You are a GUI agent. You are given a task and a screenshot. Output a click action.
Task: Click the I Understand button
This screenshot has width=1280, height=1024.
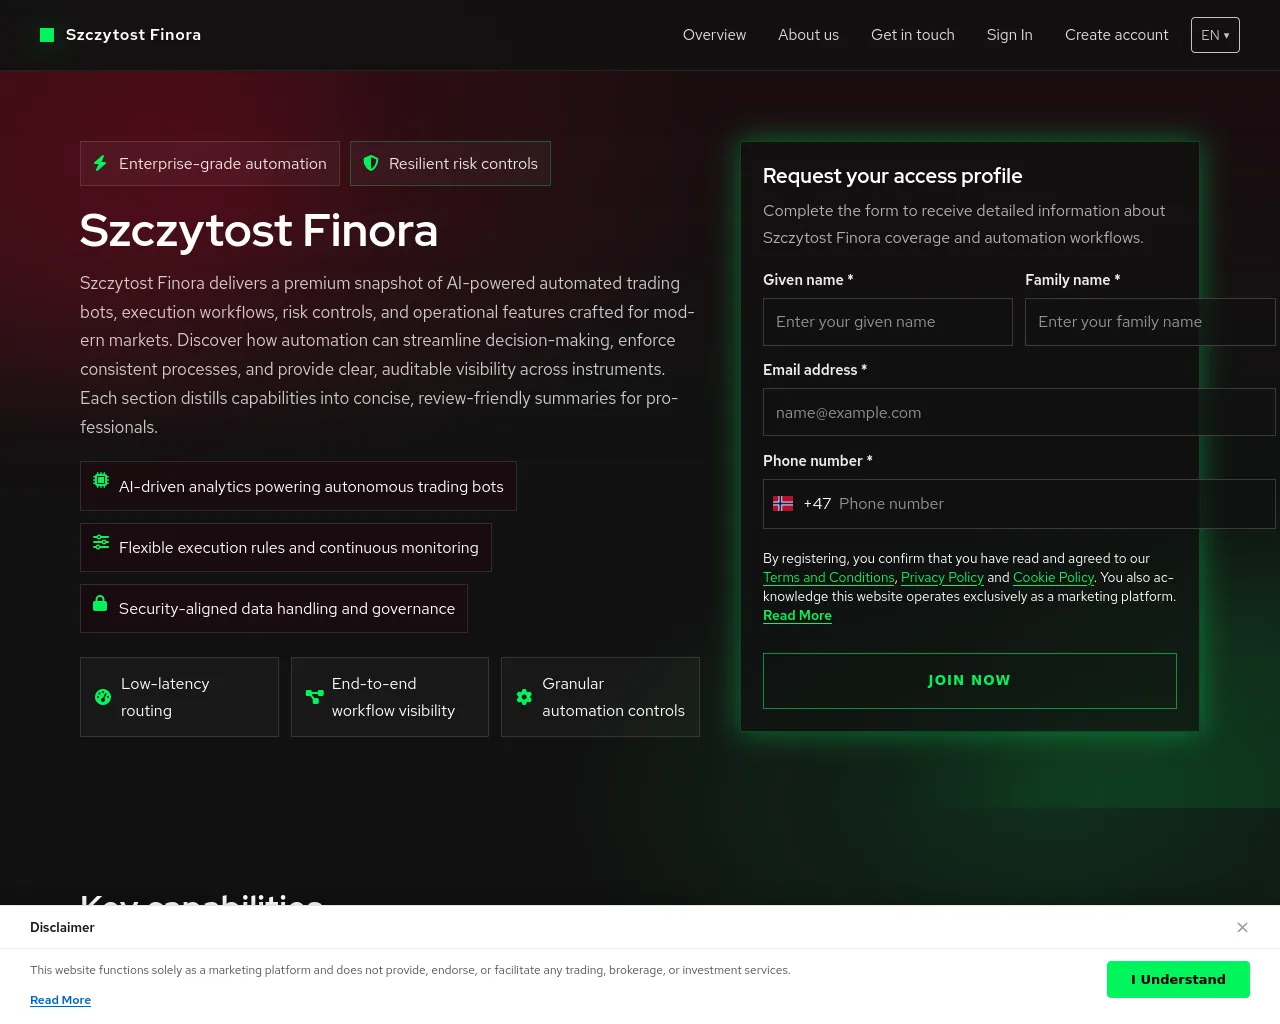point(1178,980)
